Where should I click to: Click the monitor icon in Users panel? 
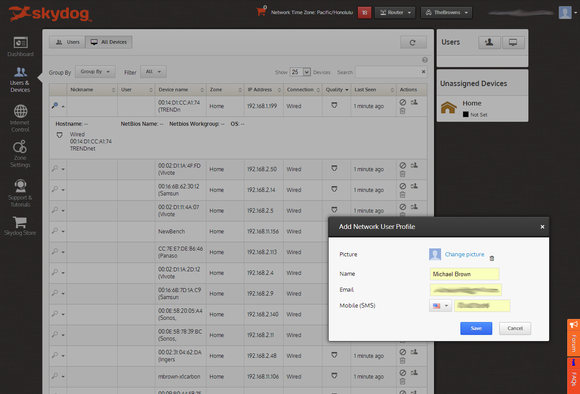coord(513,43)
